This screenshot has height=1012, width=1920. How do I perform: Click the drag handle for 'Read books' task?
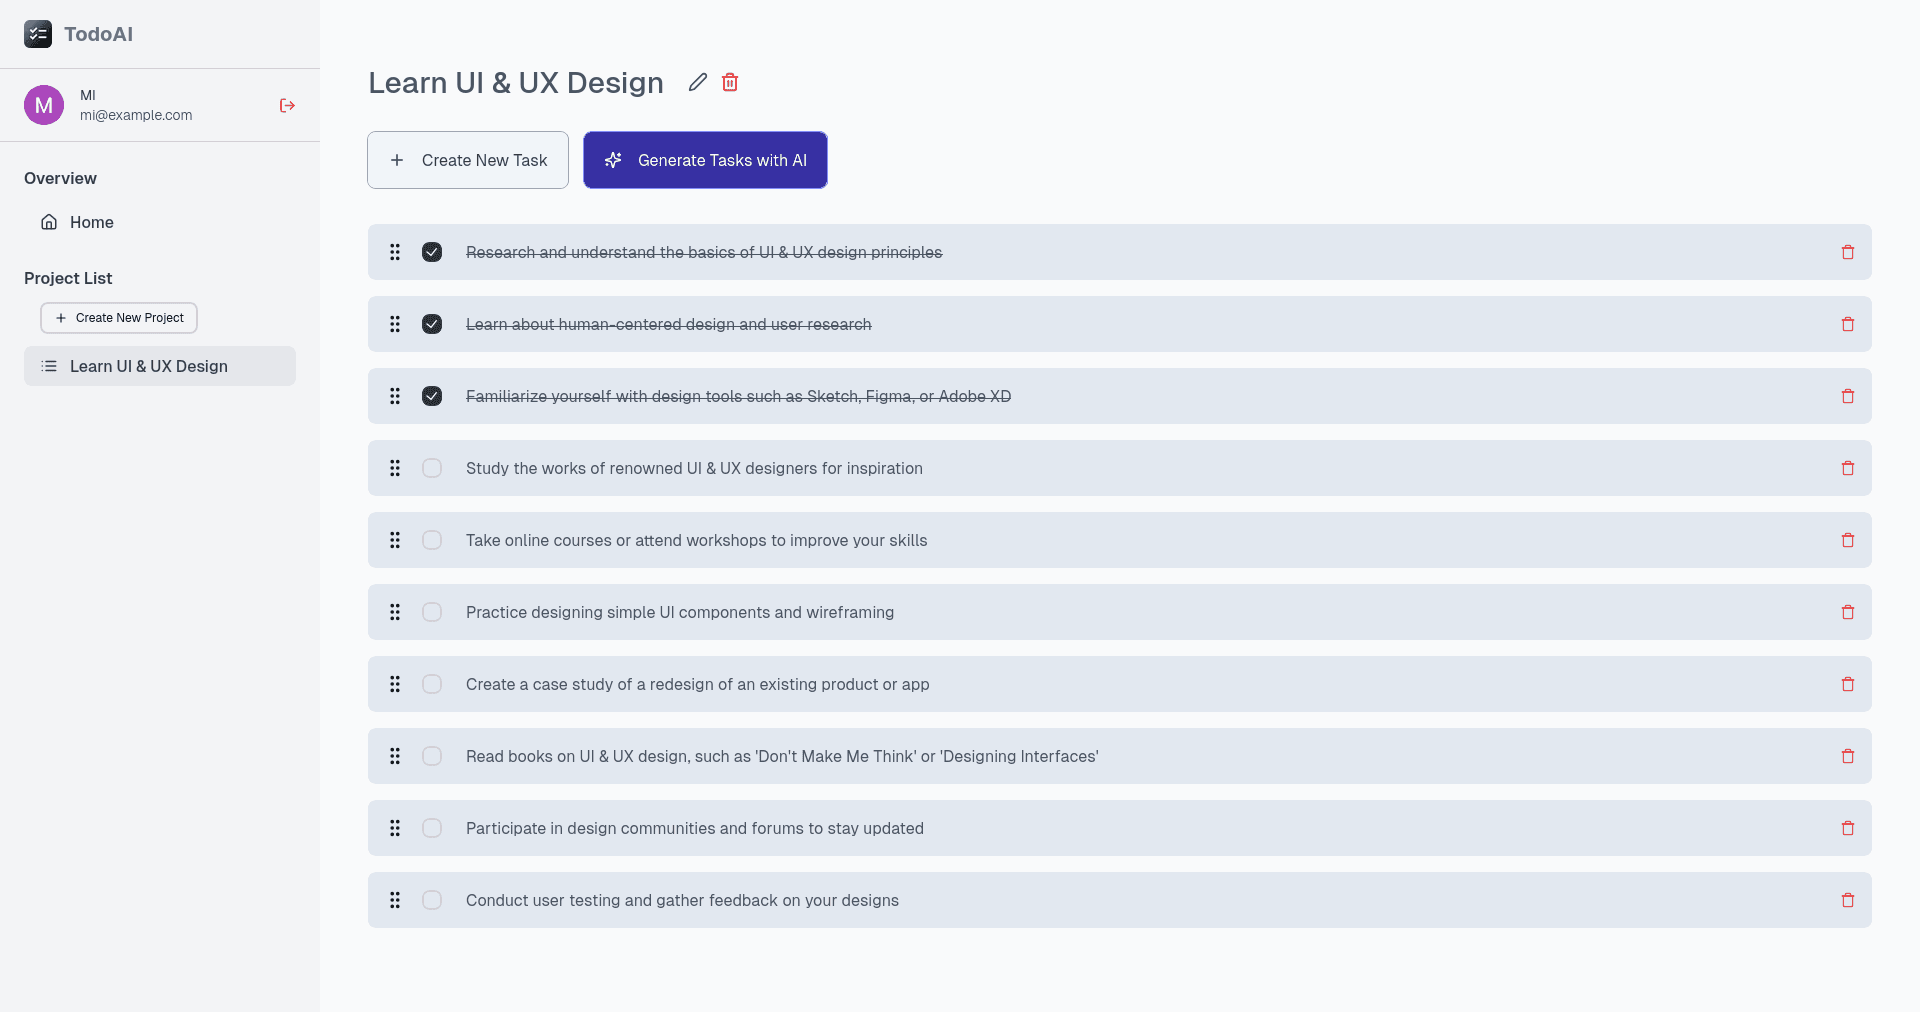coord(395,756)
